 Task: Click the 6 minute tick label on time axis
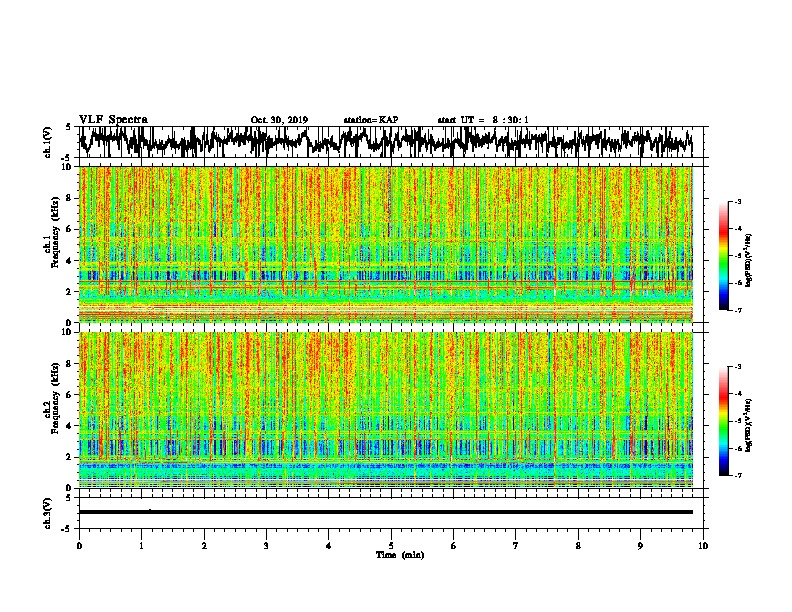coord(454,546)
